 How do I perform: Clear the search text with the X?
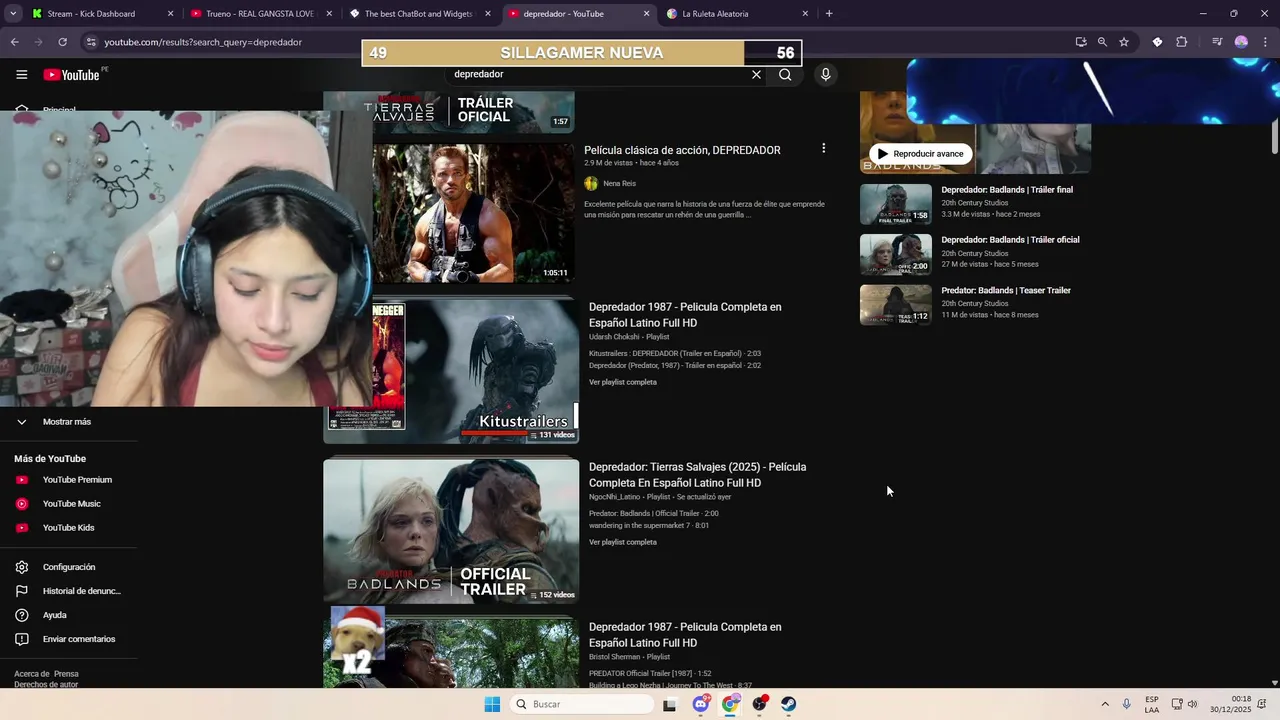click(756, 74)
